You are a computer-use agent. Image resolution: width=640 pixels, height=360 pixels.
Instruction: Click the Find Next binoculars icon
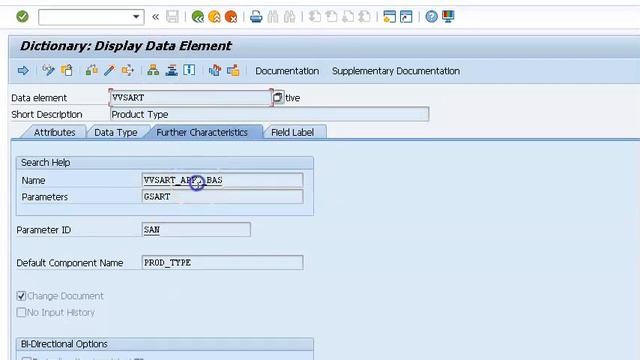tap(289, 17)
